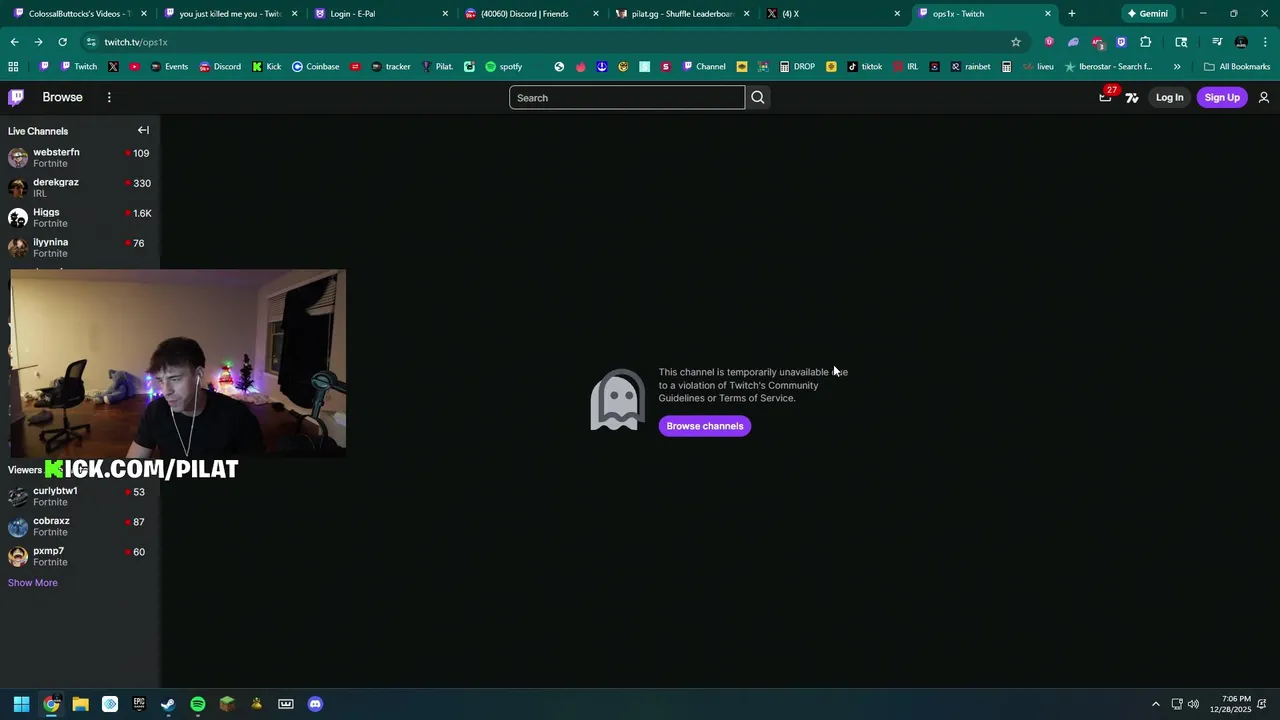Image resolution: width=1280 pixels, height=720 pixels.
Task: Click the Twitch search input field
Action: pos(627,97)
